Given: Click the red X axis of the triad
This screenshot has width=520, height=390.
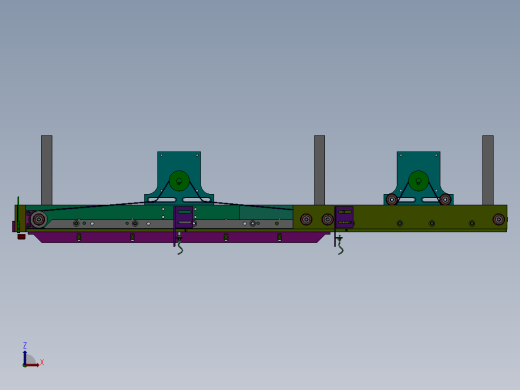Looking at the screenshot, I should (32, 365).
